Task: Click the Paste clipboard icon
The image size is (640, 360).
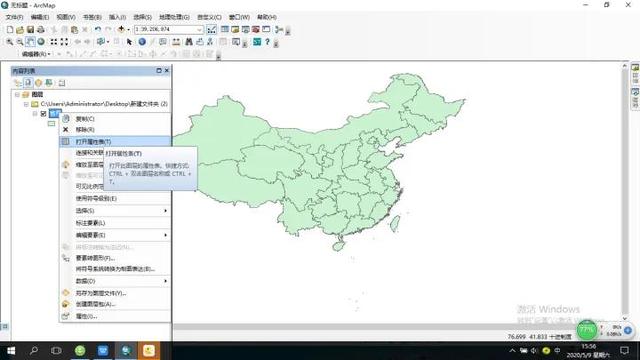Action: [x=74, y=29]
